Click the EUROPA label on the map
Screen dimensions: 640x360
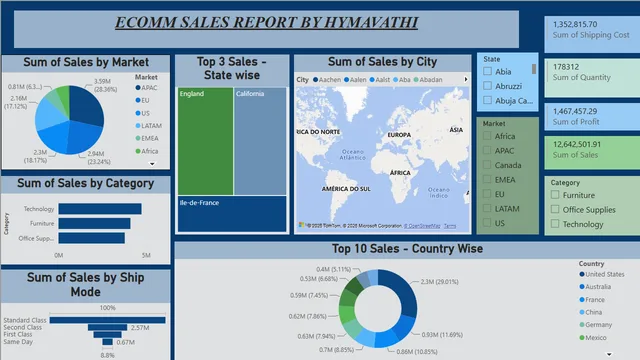[399, 135]
